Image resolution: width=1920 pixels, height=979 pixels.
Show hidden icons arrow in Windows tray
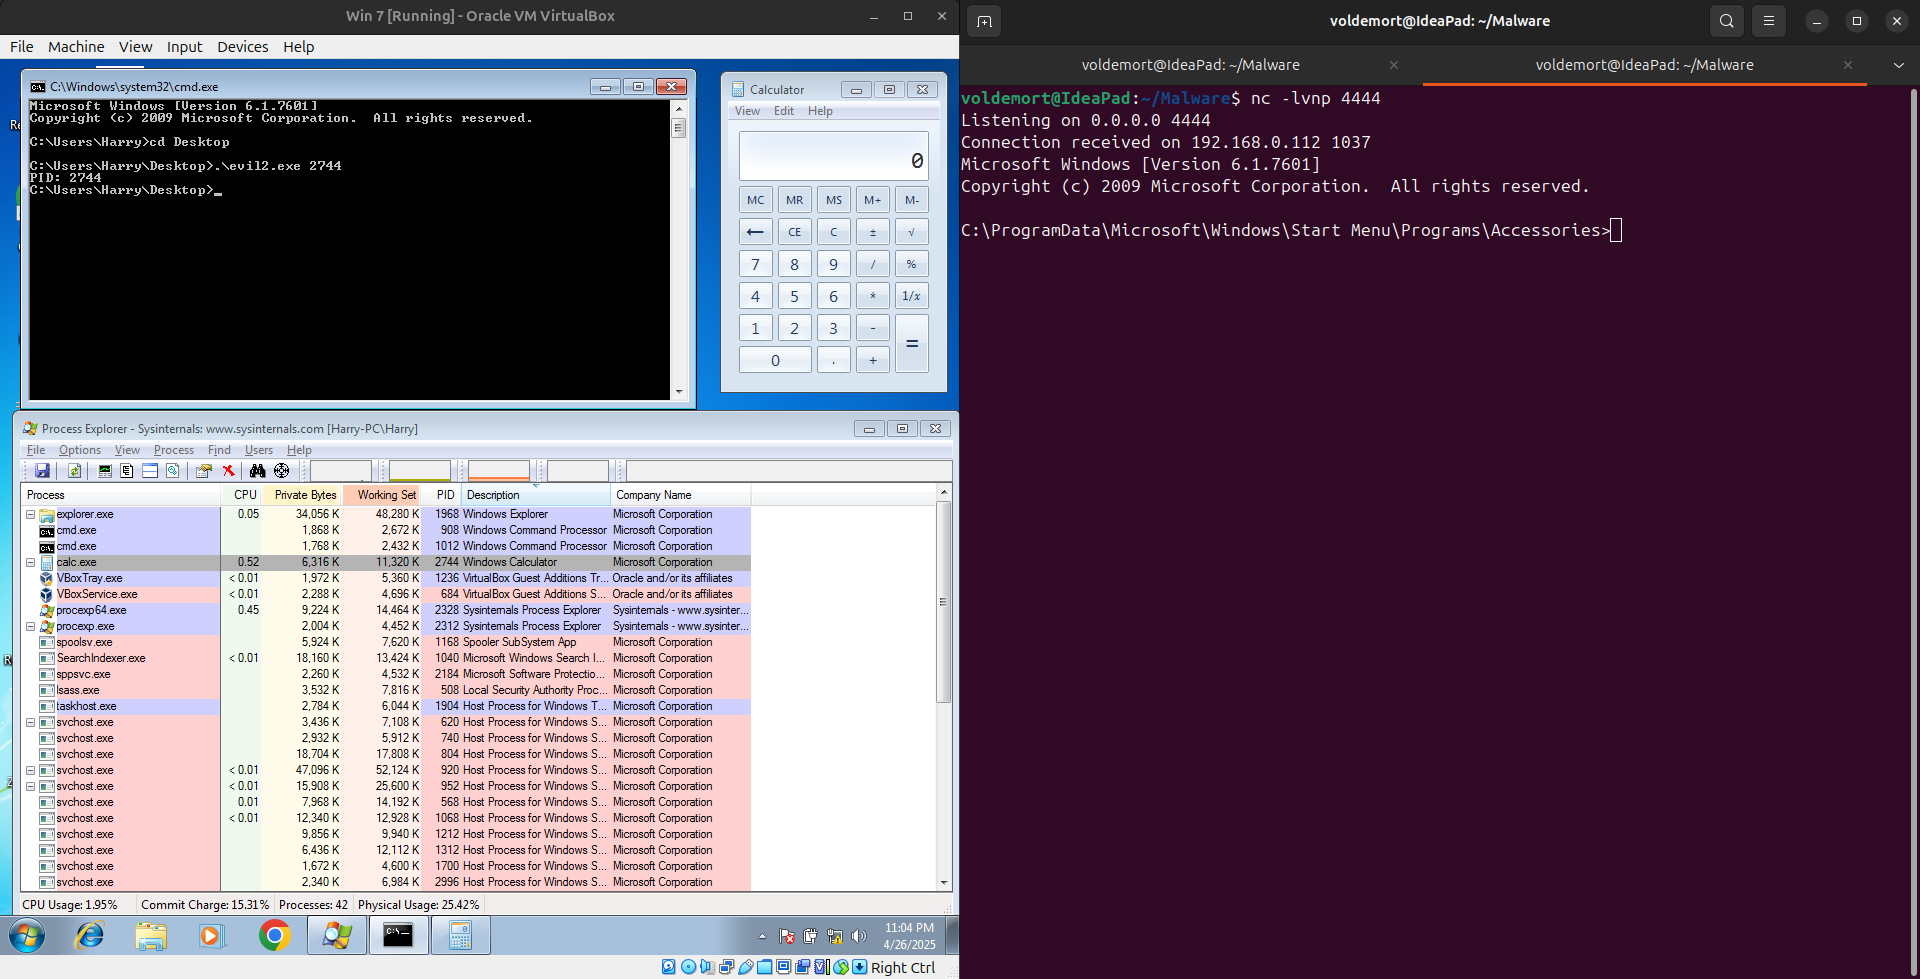pyautogui.click(x=762, y=937)
